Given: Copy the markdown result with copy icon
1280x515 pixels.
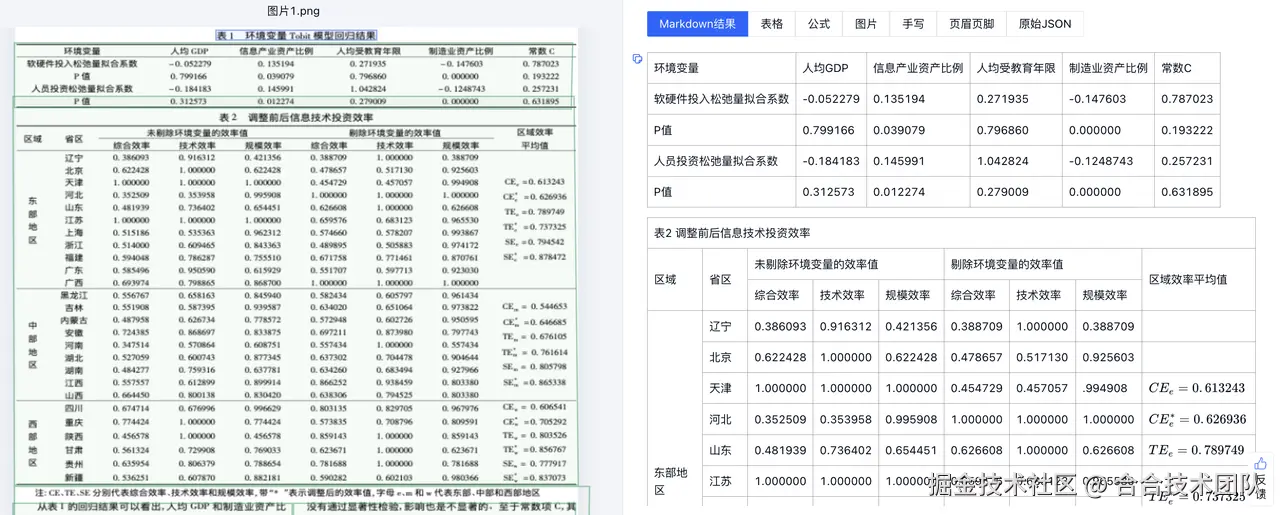Looking at the screenshot, I should 637,60.
